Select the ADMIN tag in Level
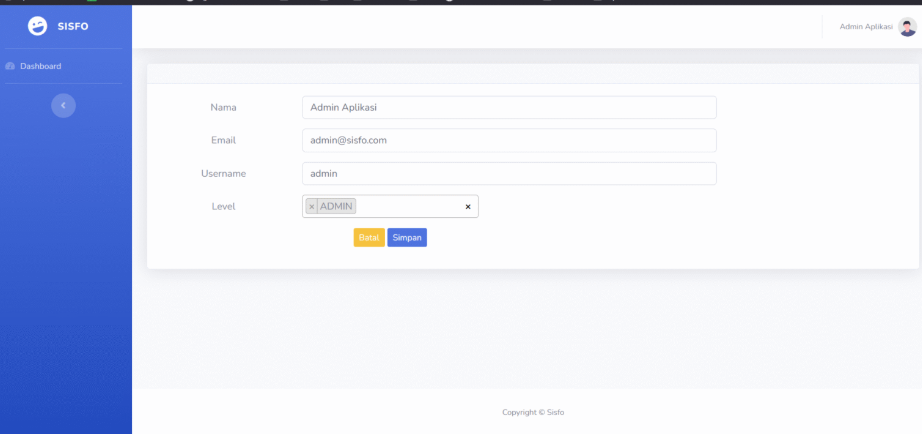Viewport: 922px width, 443px height. pyautogui.click(x=336, y=207)
